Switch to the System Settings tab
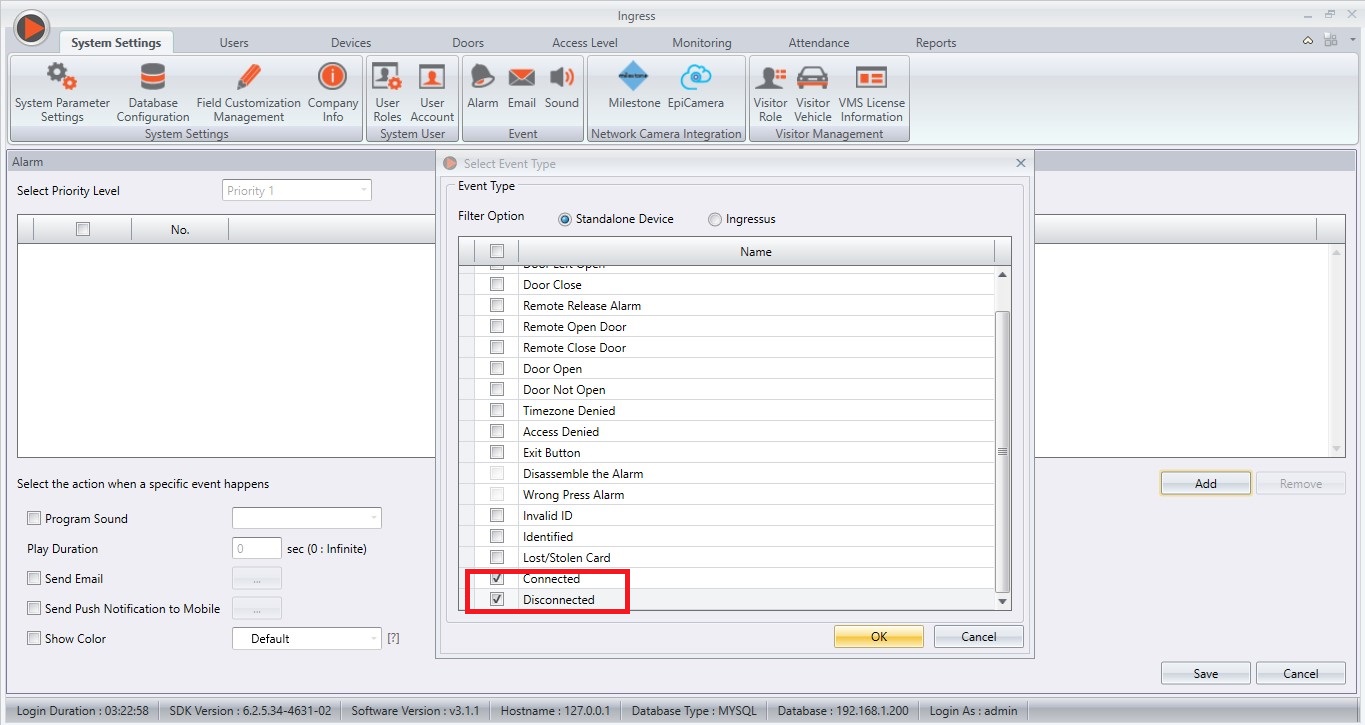Image resolution: width=1365 pixels, height=725 pixels. tap(116, 43)
